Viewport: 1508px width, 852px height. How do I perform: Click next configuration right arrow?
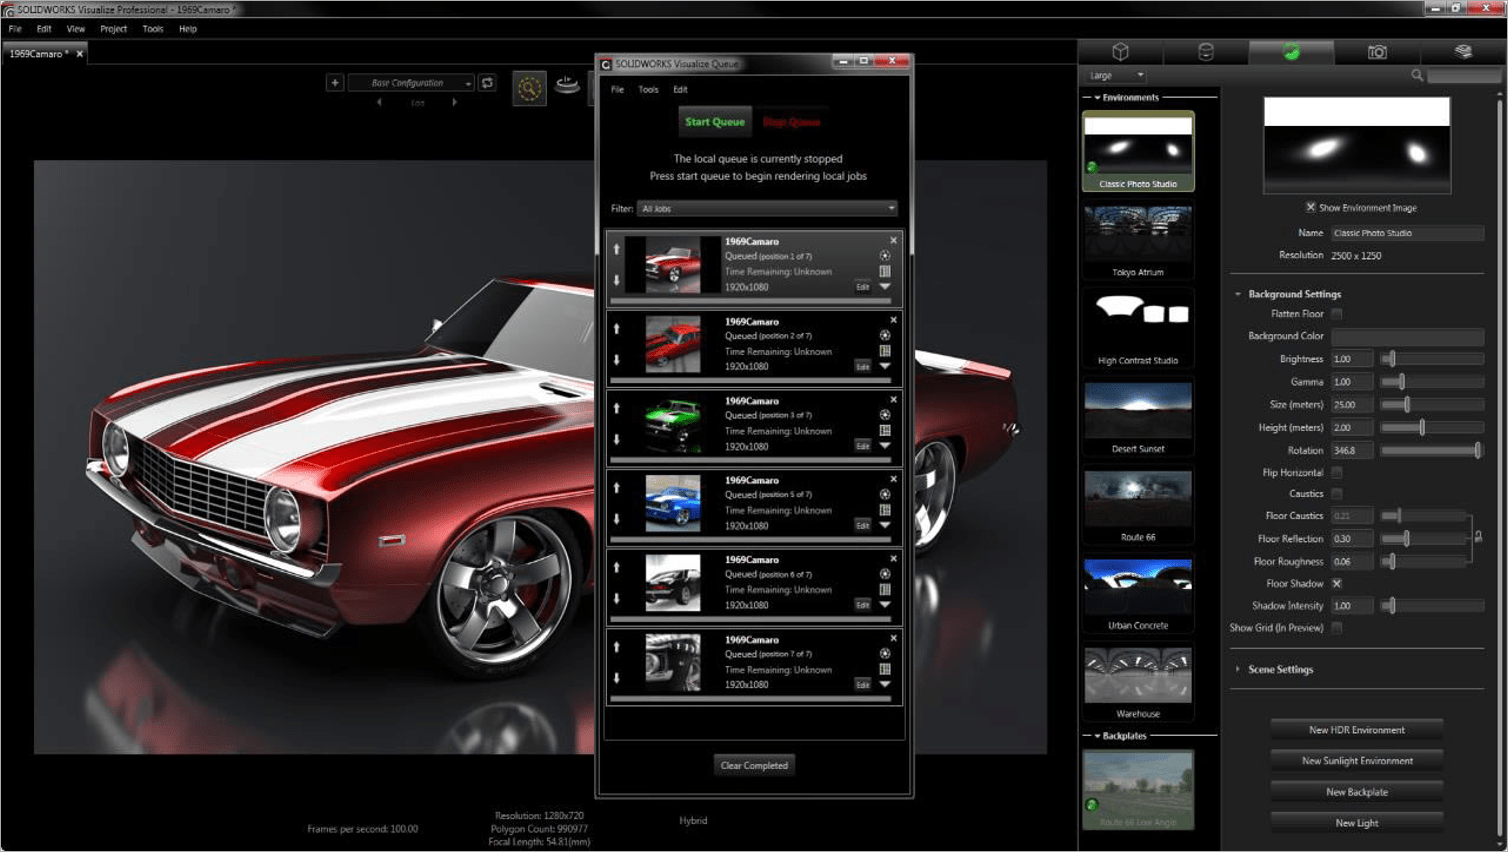pos(455,102)
